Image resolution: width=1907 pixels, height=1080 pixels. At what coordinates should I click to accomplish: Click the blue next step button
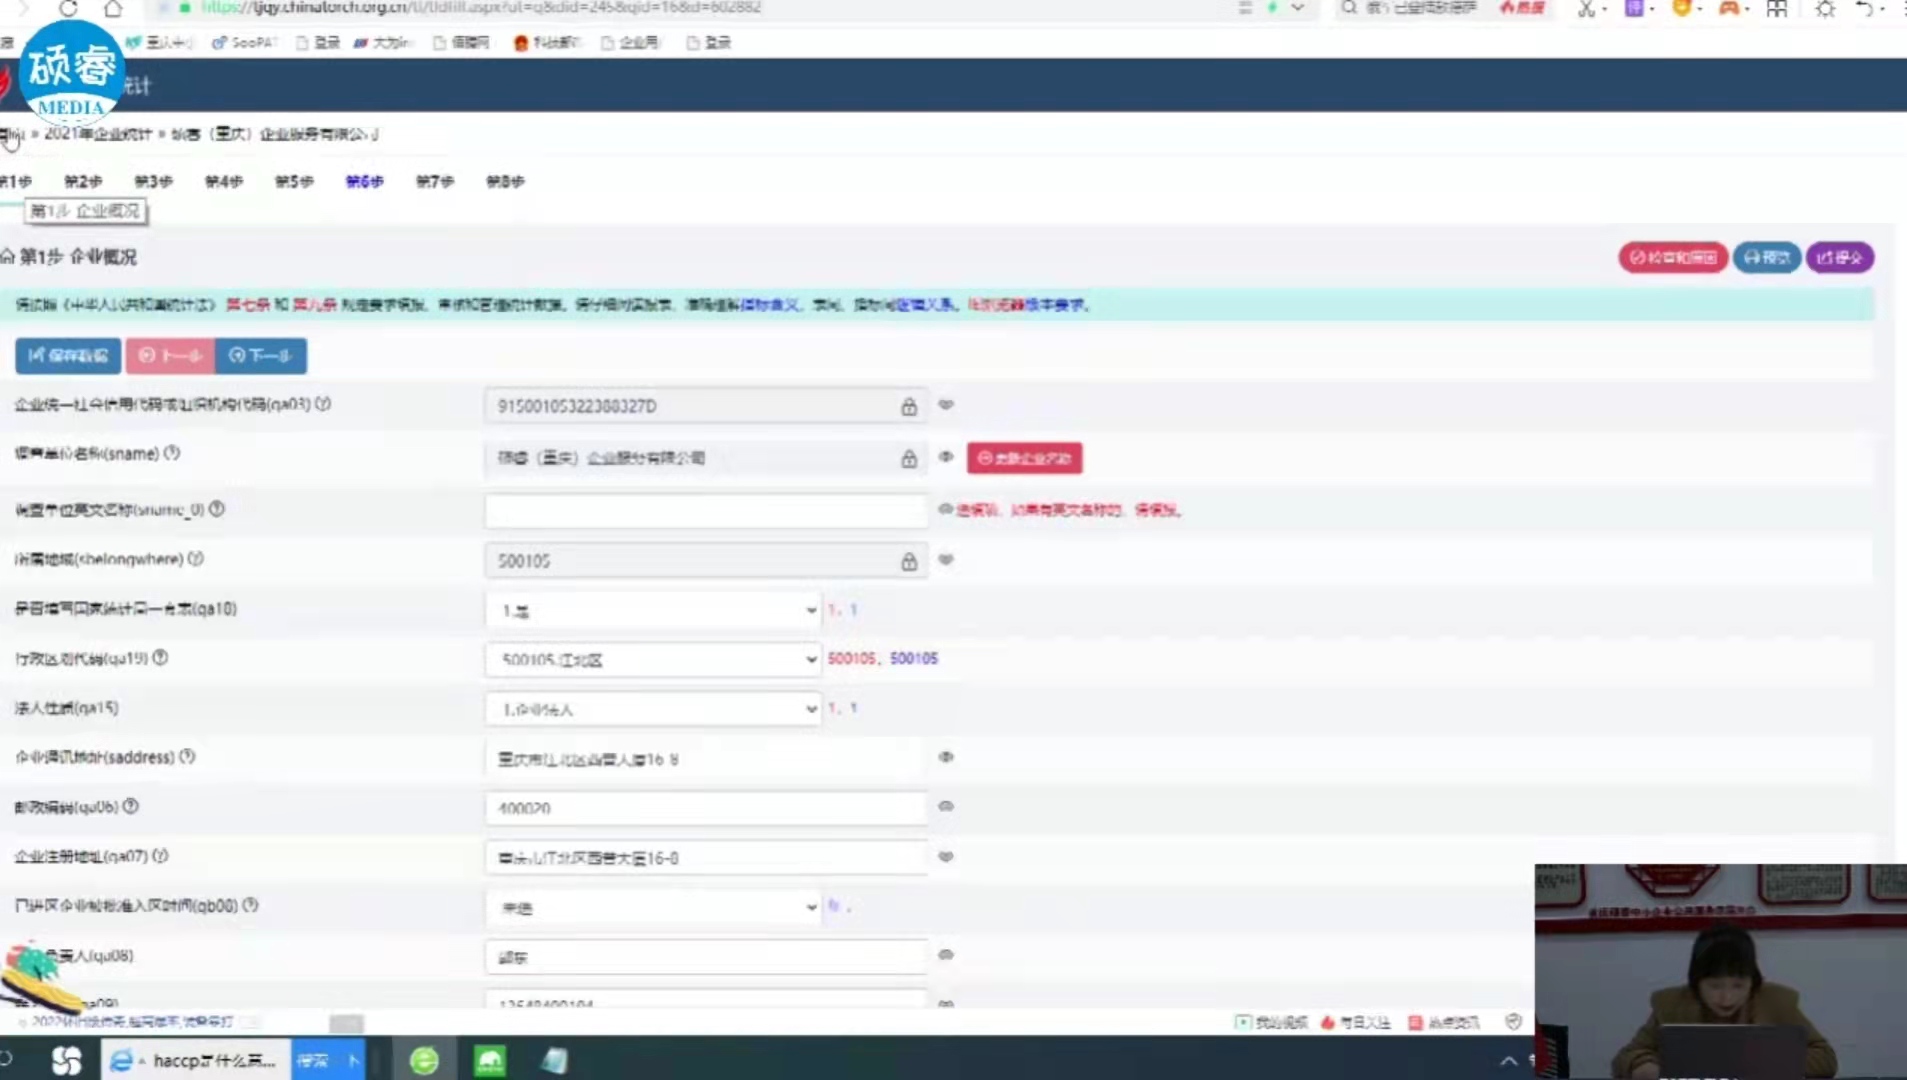click(x=261, y=356)
